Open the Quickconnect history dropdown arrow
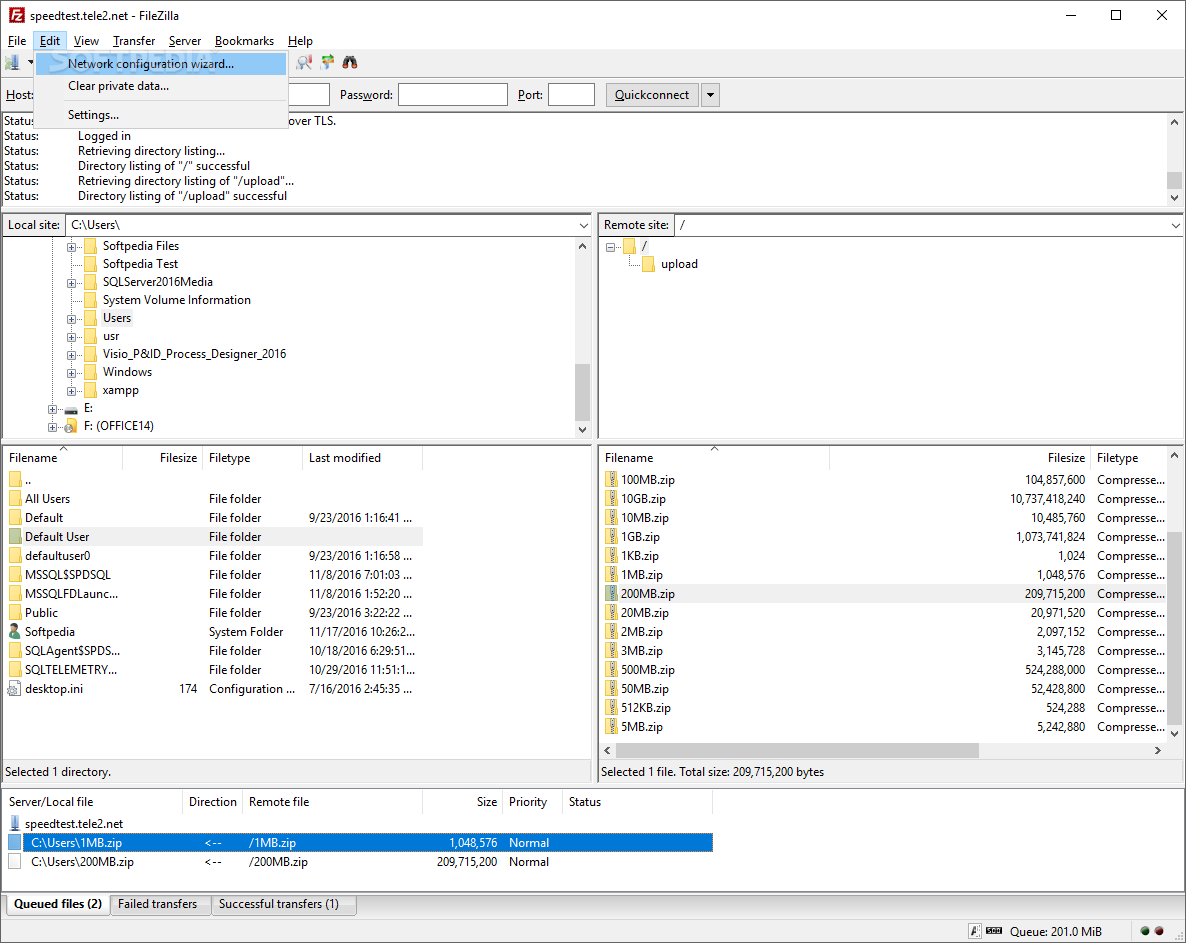Viewport: 1186px width, 943px height. [x=710, y=95]
